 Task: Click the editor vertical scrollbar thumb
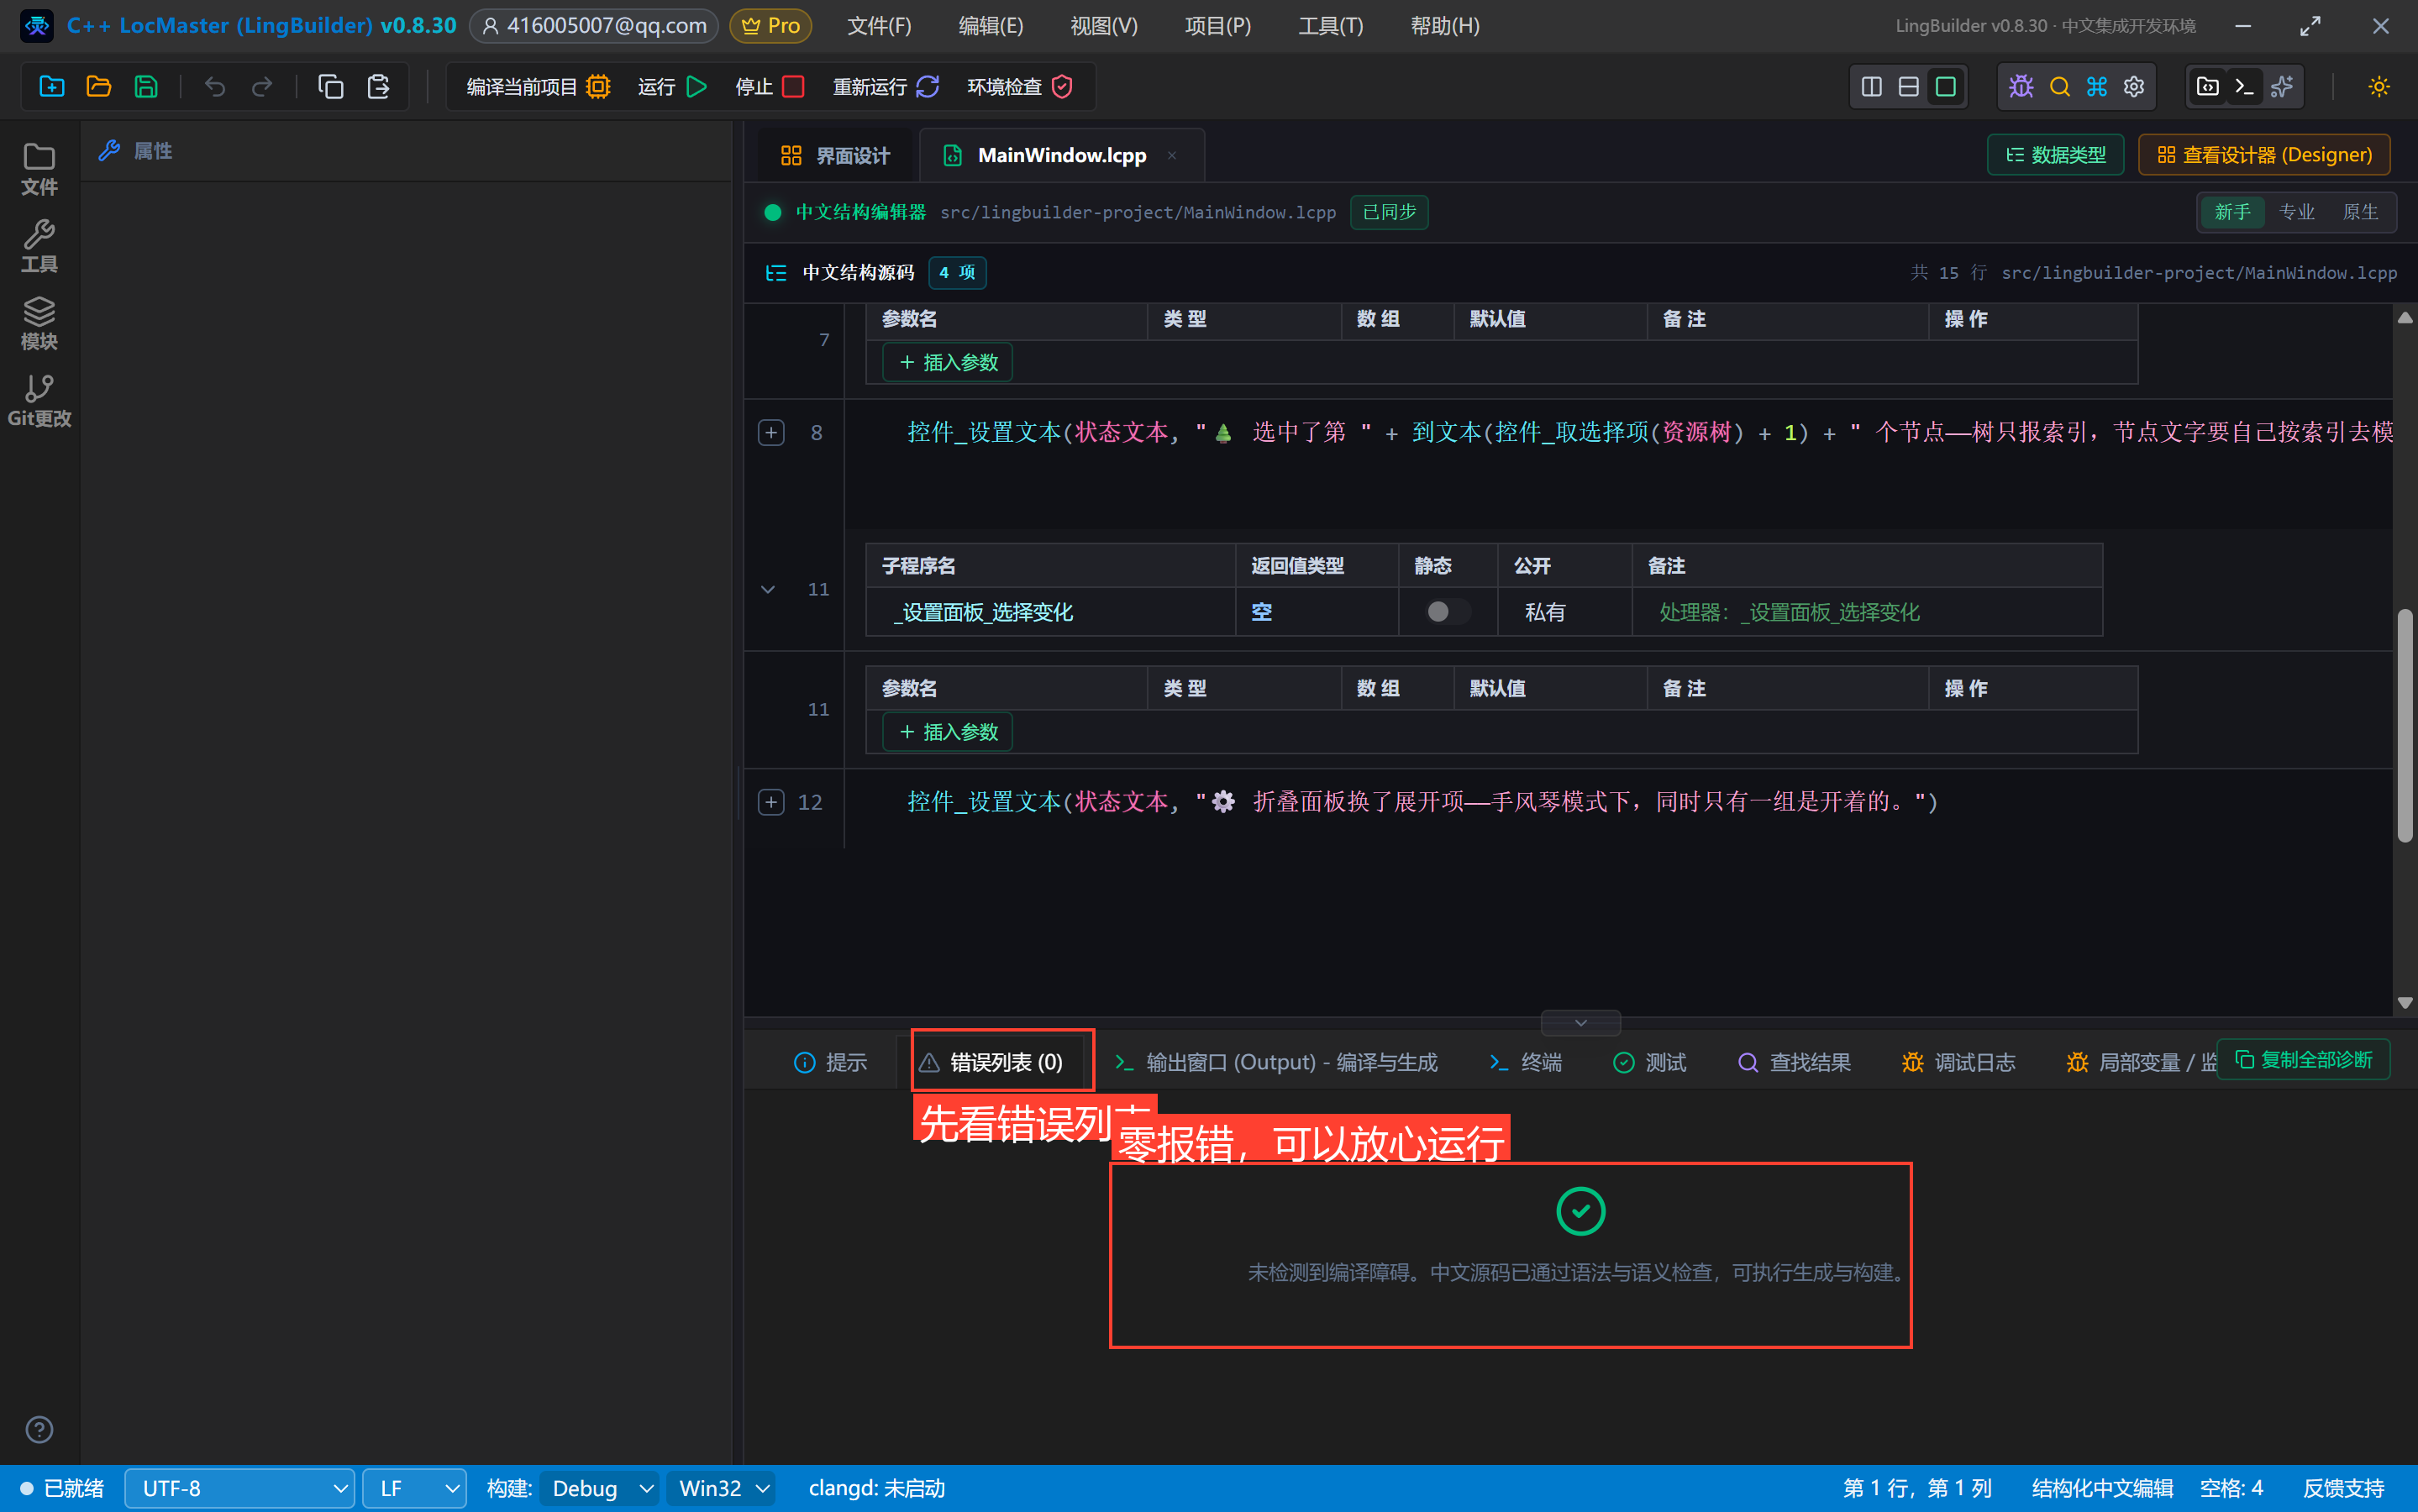(2405, 727)
